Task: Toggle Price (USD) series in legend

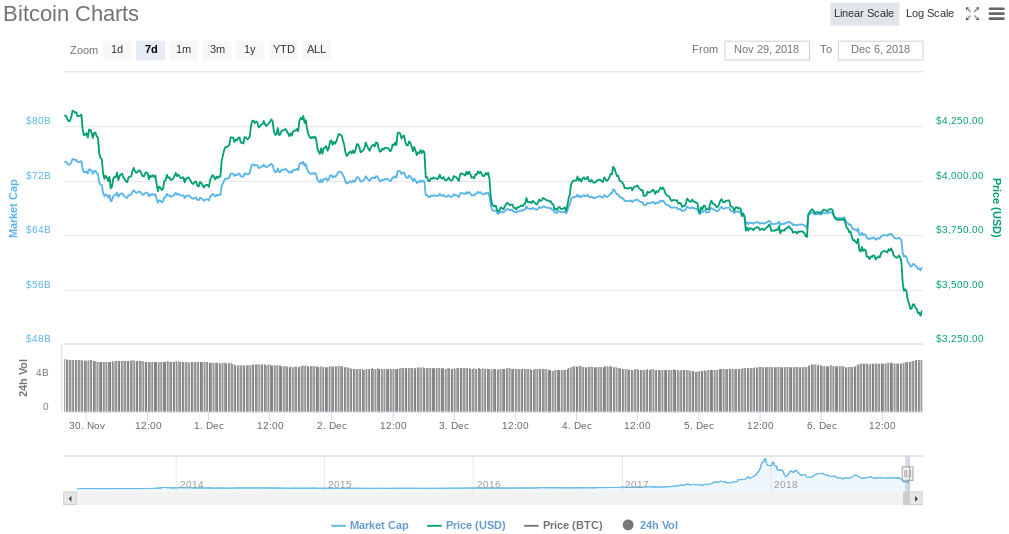Action: coord(467,525)
